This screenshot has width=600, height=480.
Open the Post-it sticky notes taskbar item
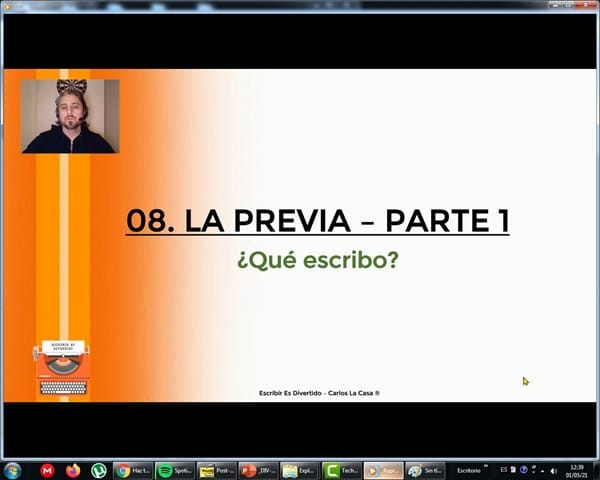click(217, 471)
